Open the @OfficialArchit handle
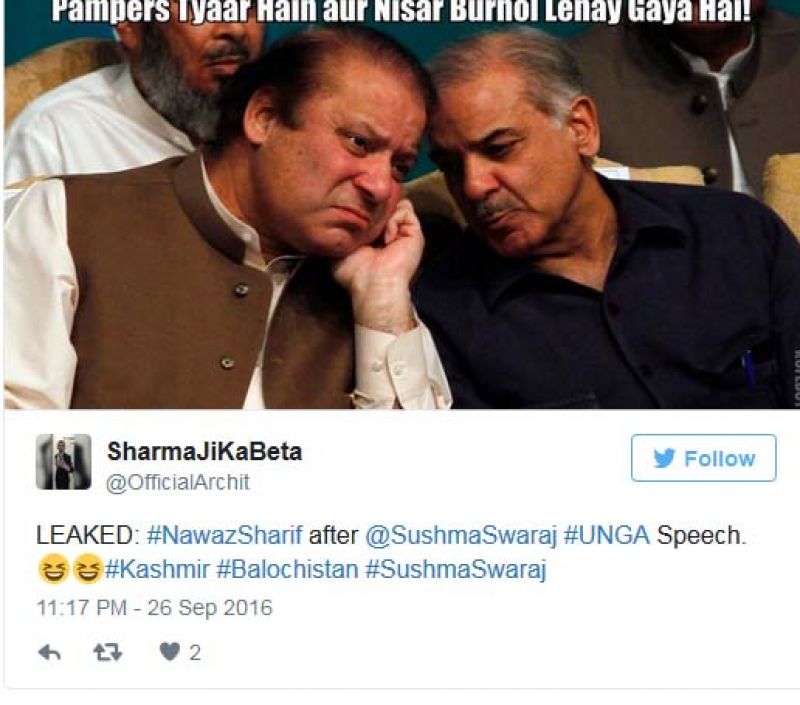 click(178, 483)
